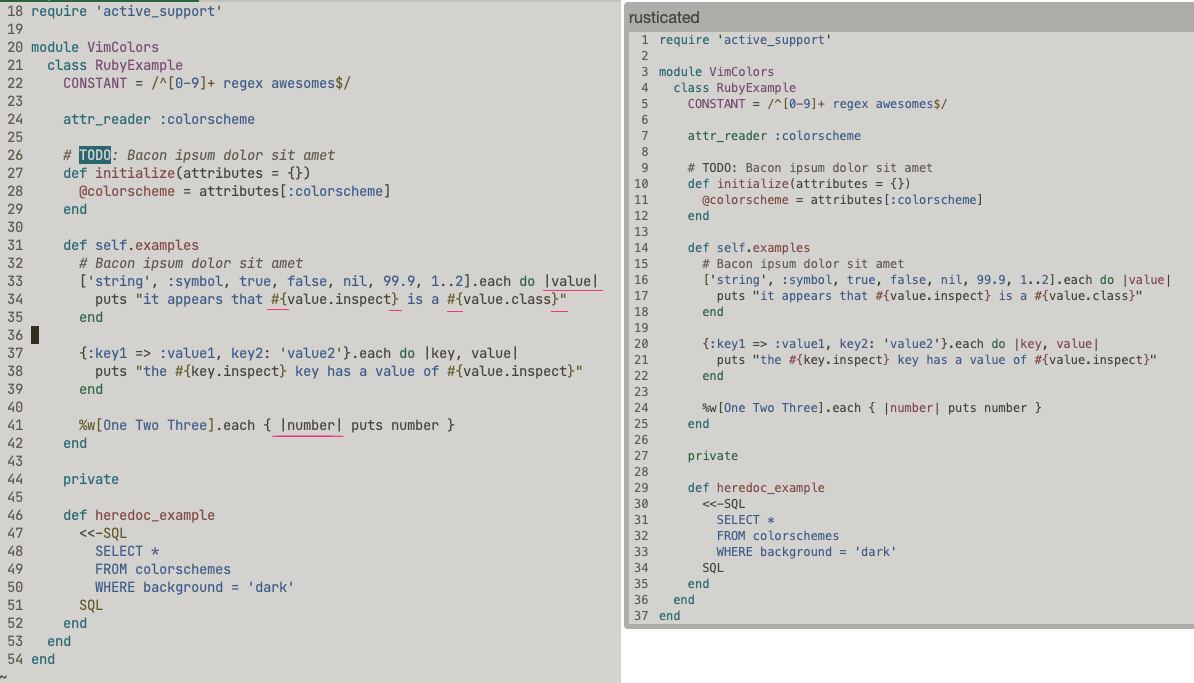The width and height of the screenshot is (1194, 683).
Task: Click 'class RubyExample' on line 21
Action: (x=115, y=65)
